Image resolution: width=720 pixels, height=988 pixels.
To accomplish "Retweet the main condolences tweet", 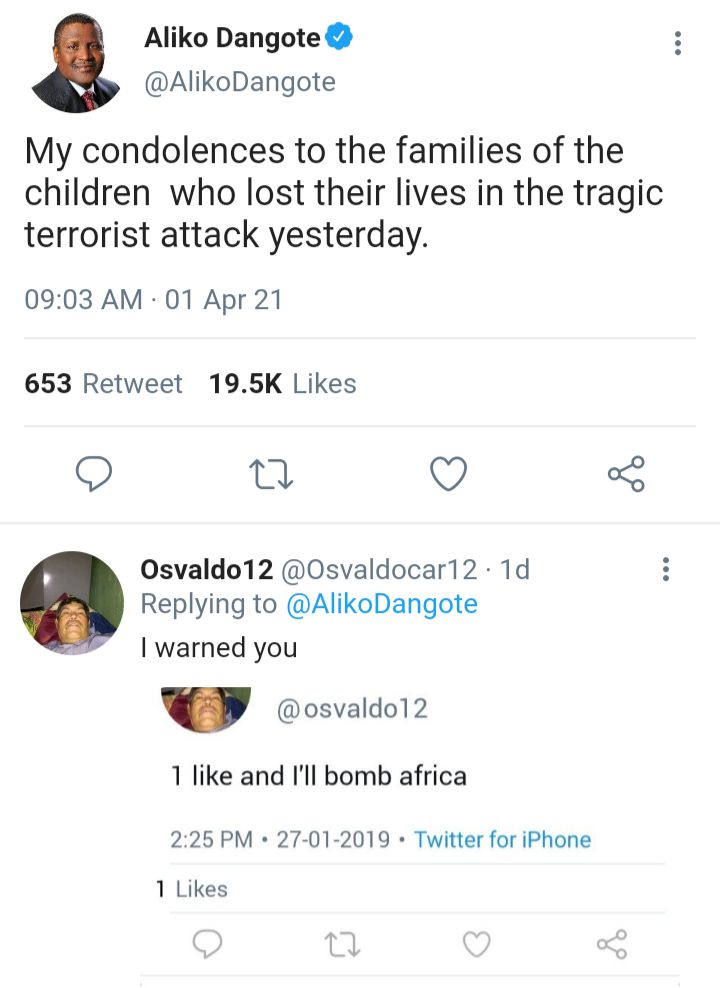I will (271, 474).
